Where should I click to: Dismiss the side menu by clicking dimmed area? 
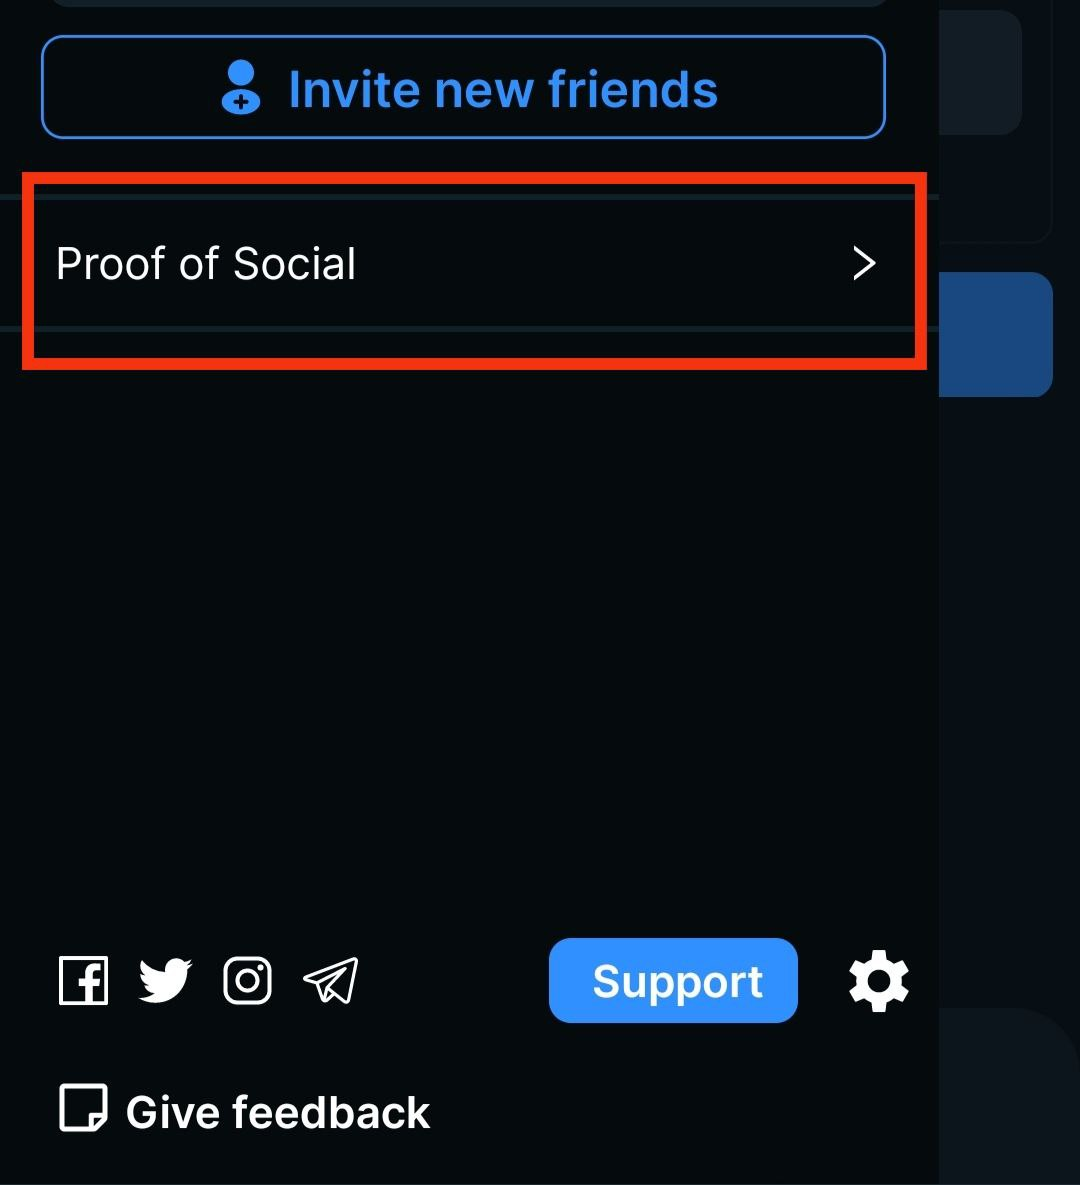[x=1008, y=700]
